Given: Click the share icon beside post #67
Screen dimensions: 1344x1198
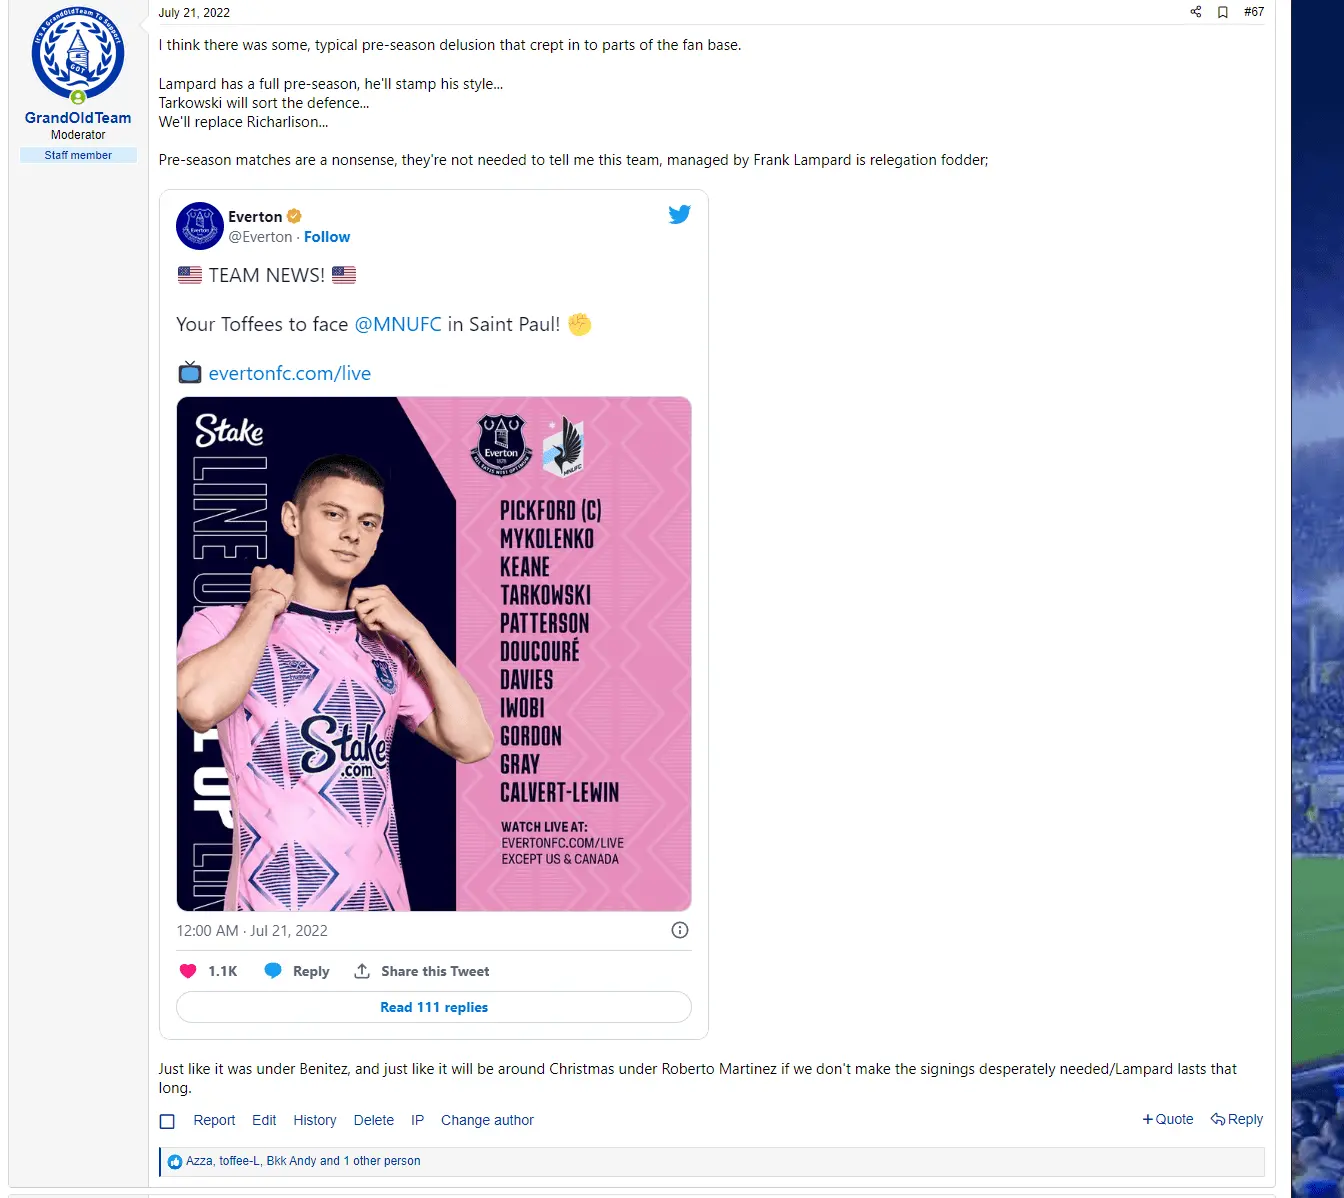Looking at the screenshot, I should [1195, 12].
